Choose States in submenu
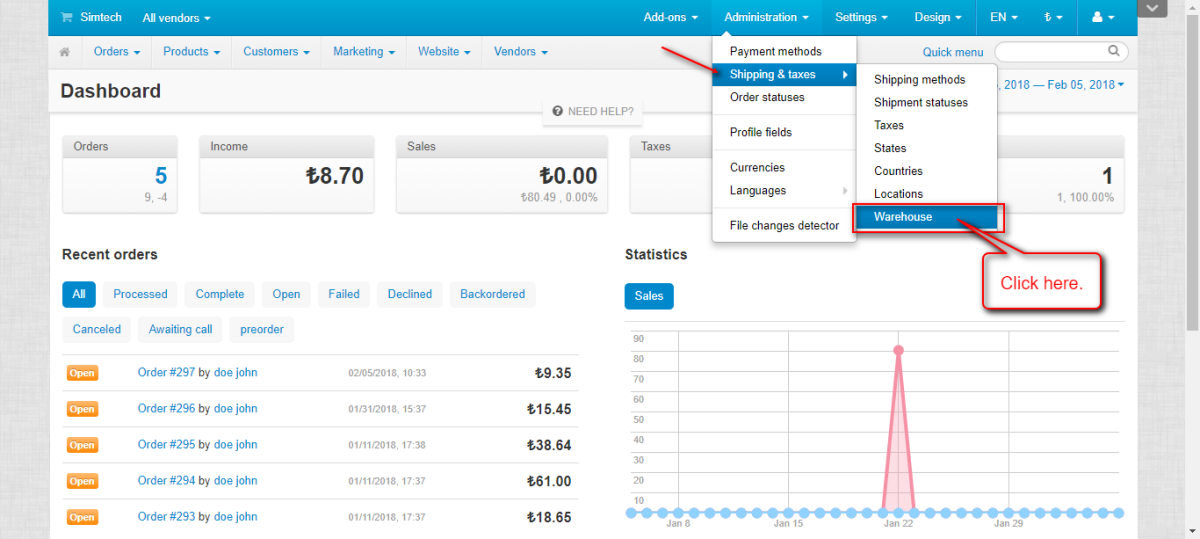 [927, 148]
